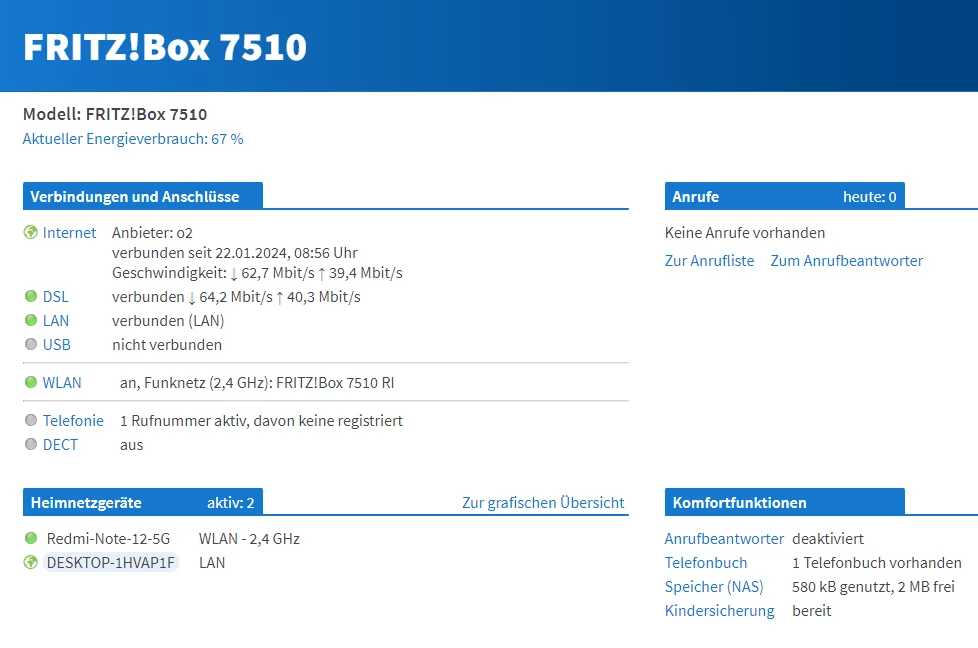Open Zur grafischen Übersicht link

pos(543,503)
